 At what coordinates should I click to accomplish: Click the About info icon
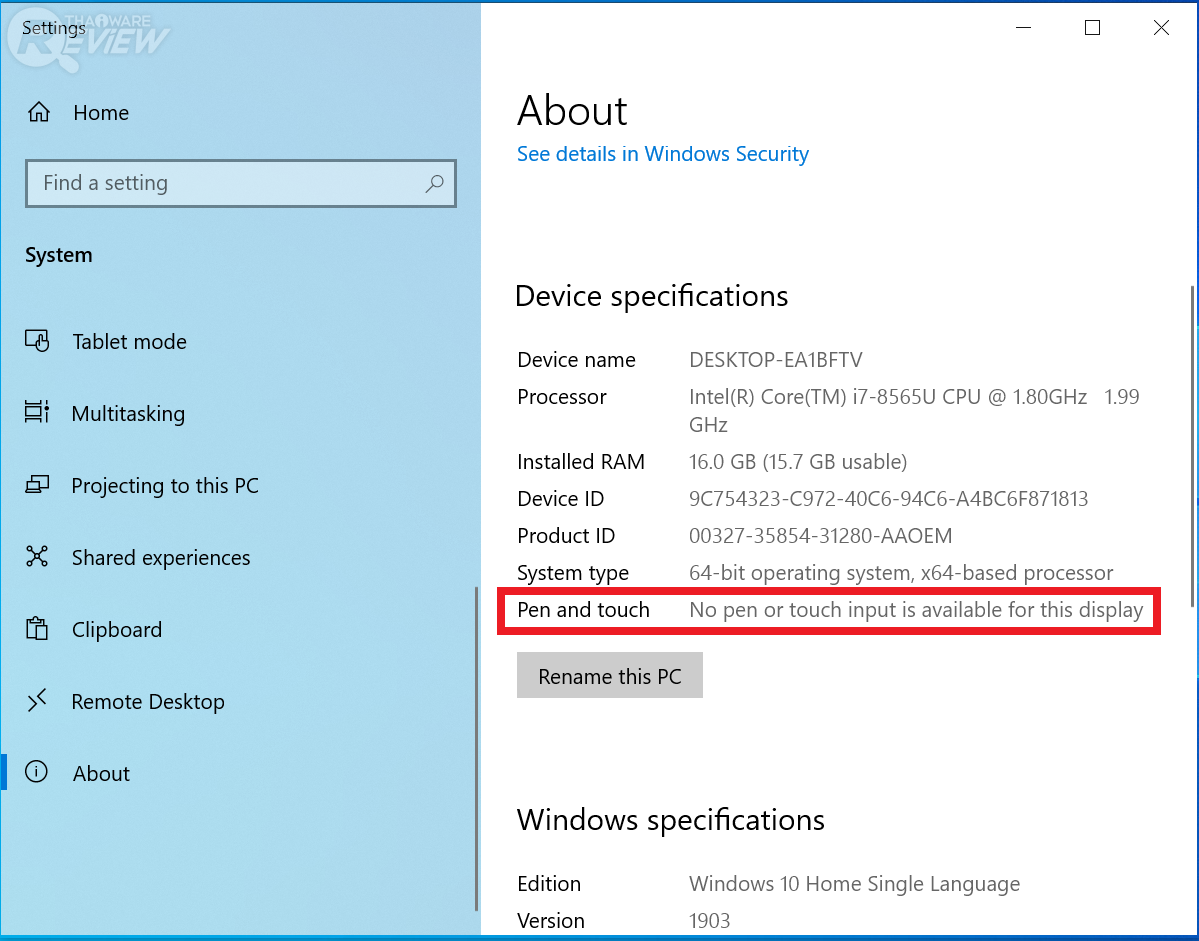tap(37, 773)
